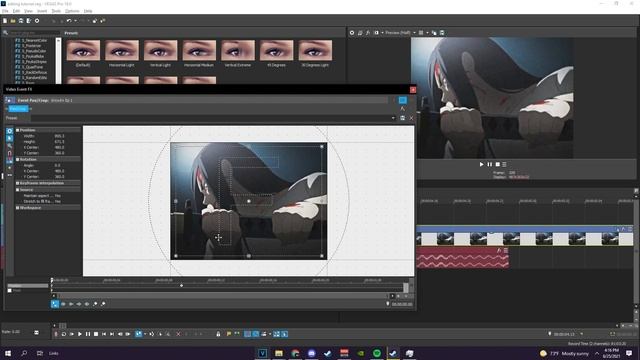The image size is (640, 360).
Task: Toggle Sync Cursor button in keyframe toolbar
Action: point(55,304)
